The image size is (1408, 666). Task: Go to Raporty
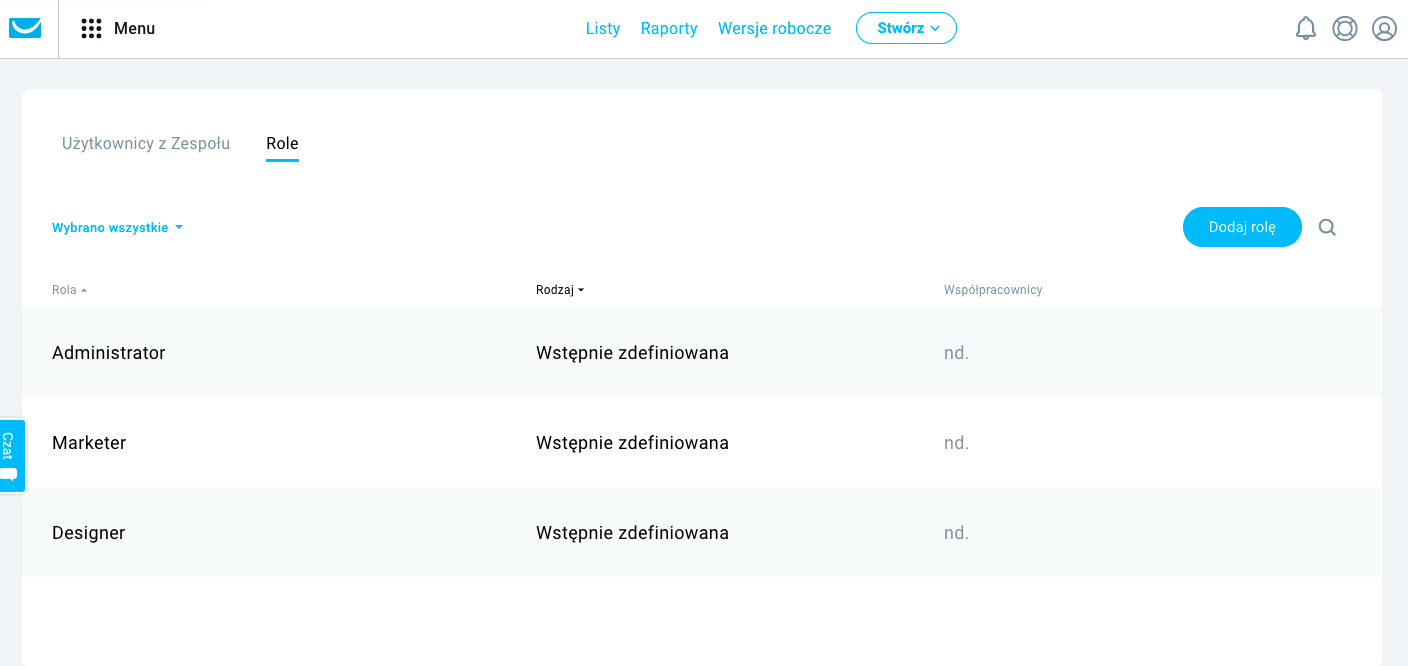669,28
